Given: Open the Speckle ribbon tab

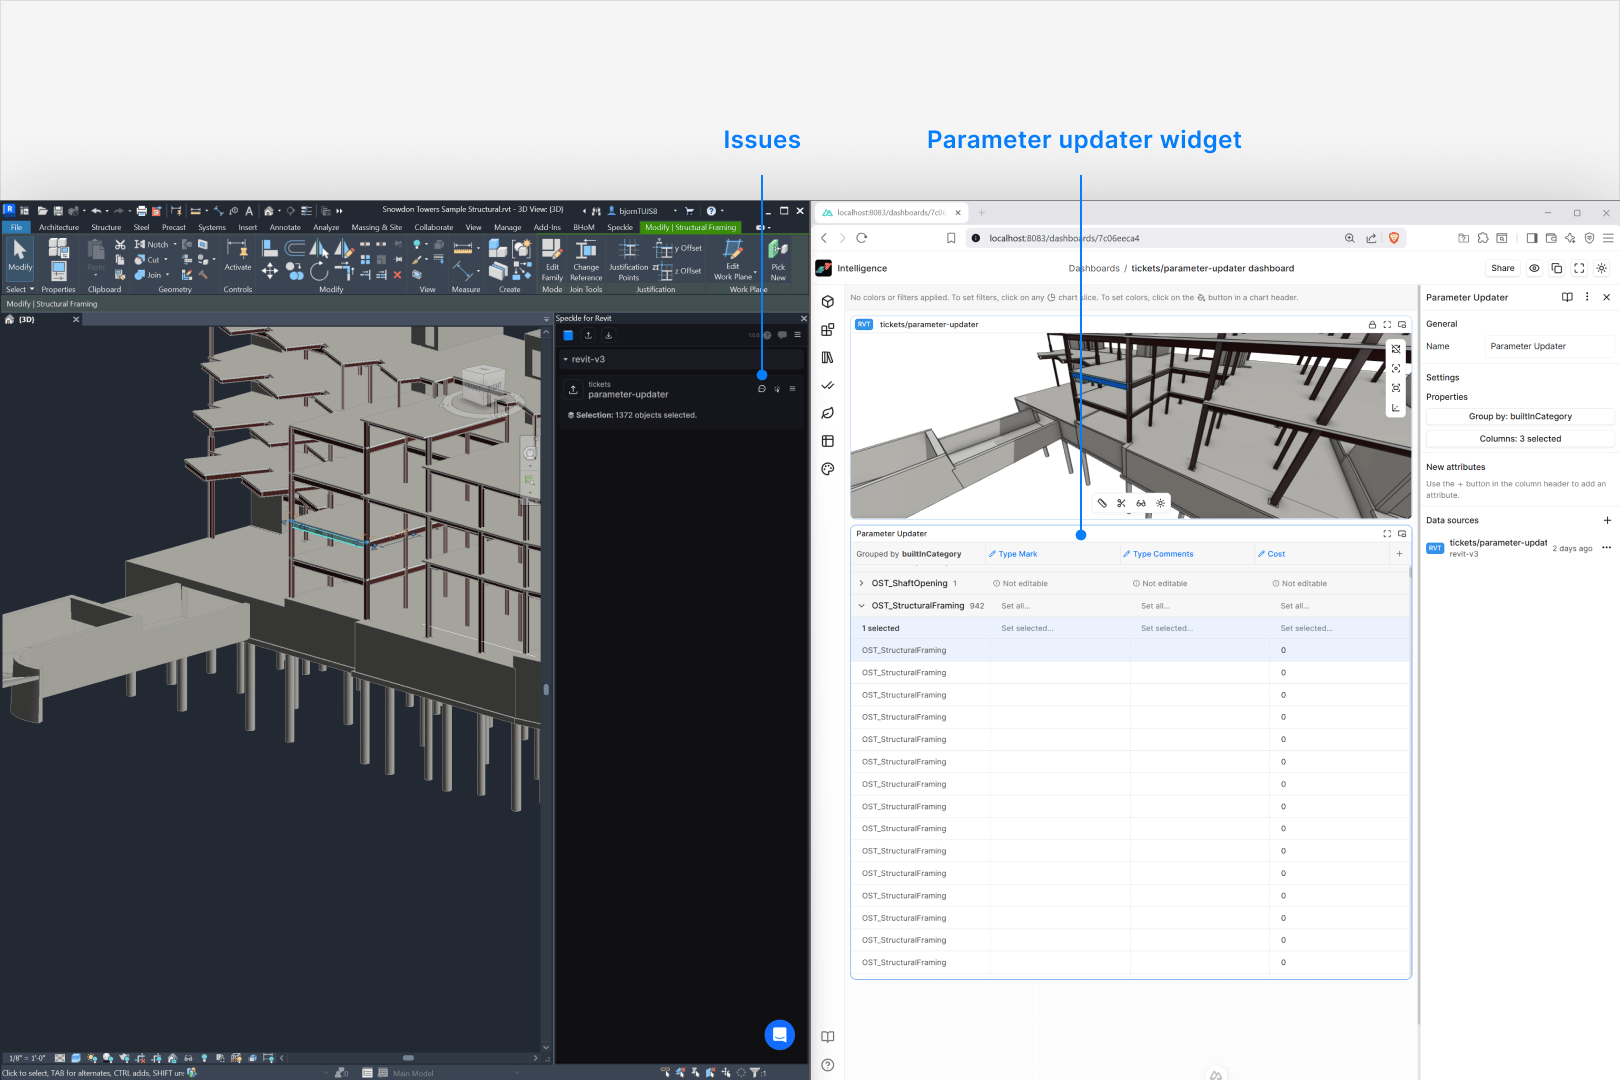Looking at the screenshot, I should click(x=620, y=227).
